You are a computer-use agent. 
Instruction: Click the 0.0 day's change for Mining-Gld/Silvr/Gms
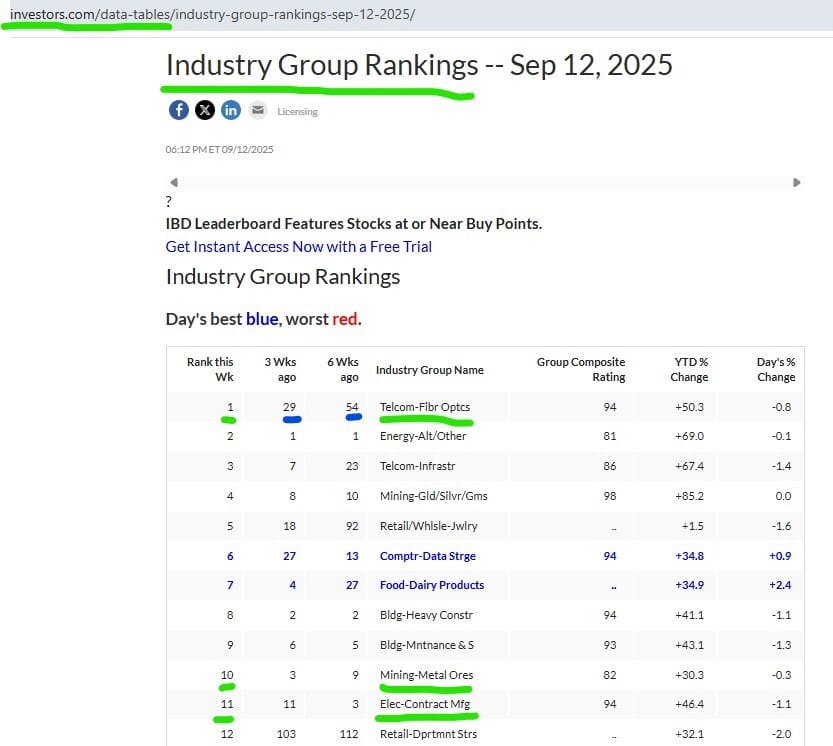(783, 496)
